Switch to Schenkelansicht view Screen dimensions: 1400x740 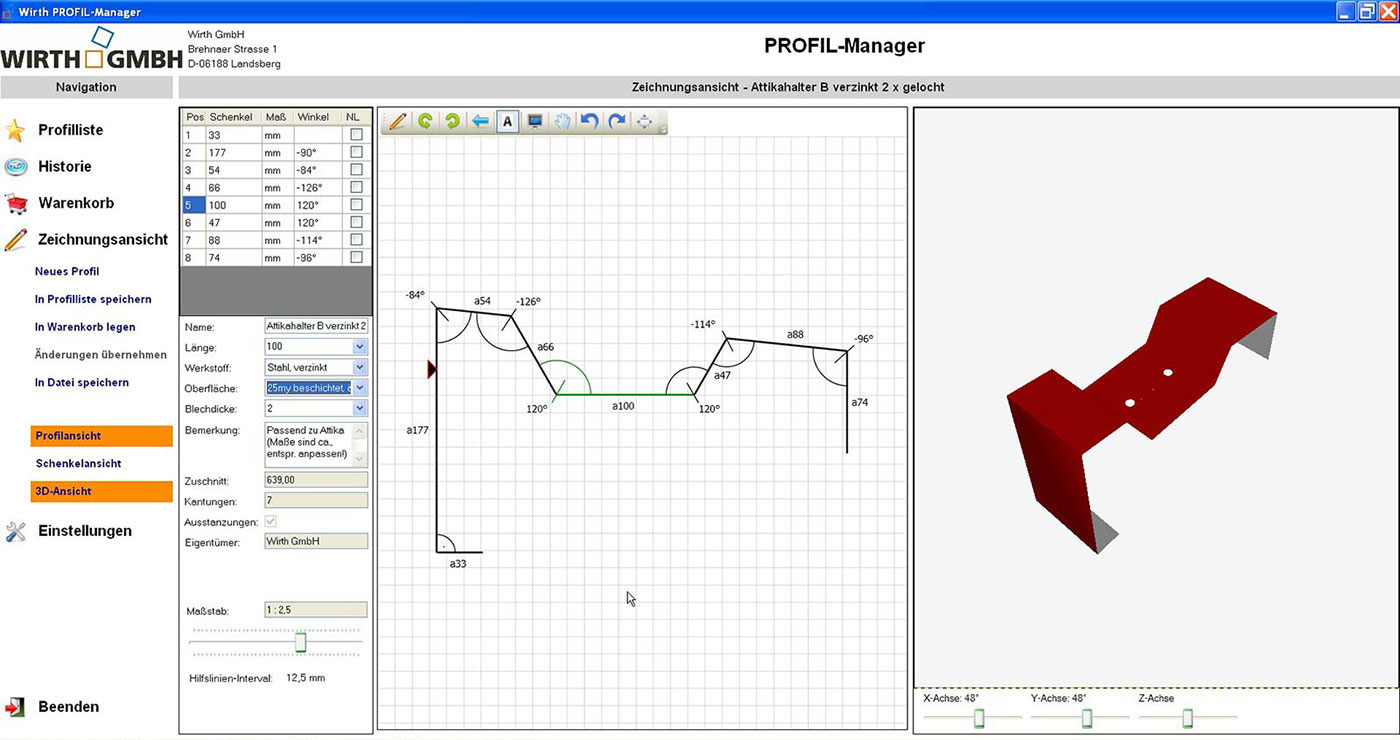[78, 464]
